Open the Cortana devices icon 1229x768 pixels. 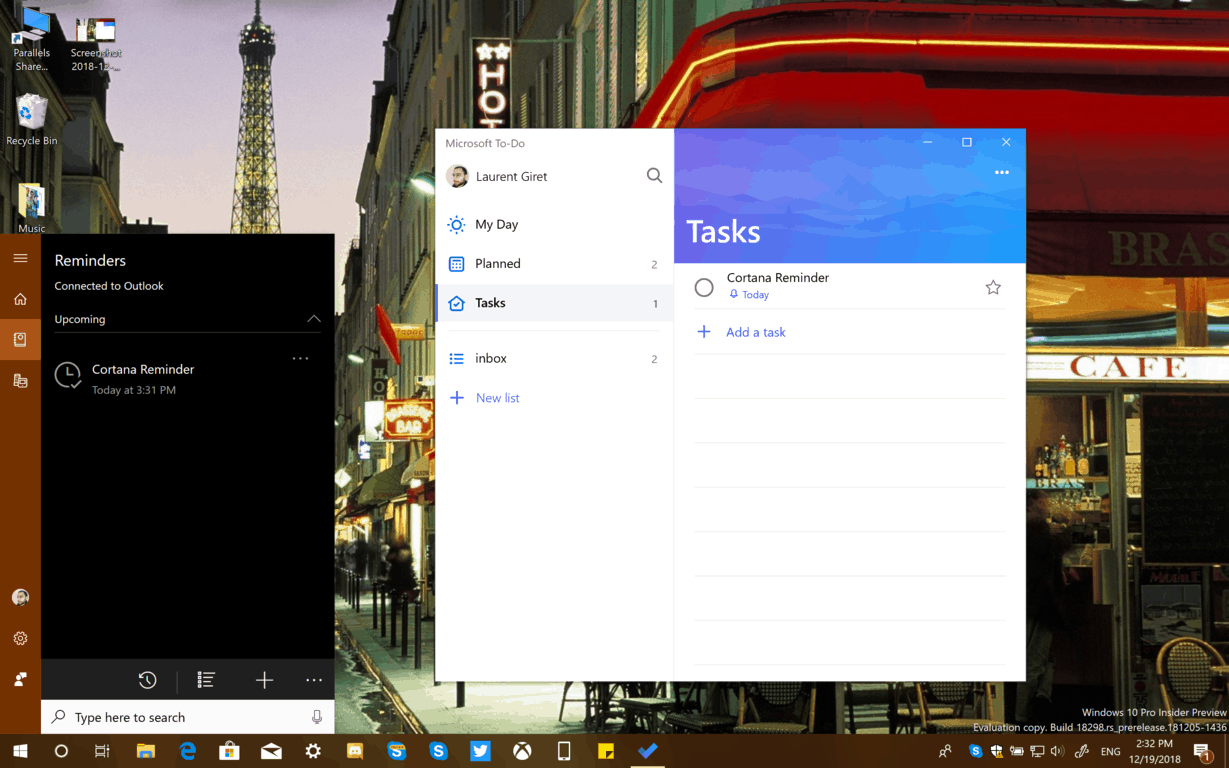[x=20, y=381]
